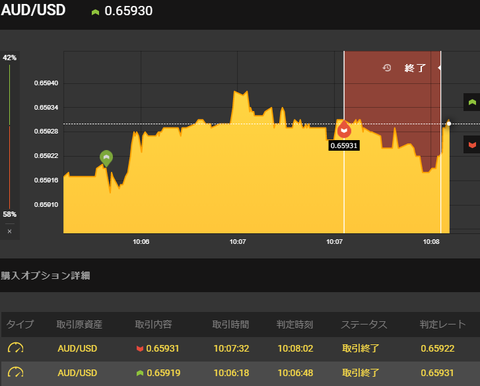Click AUD/USD in the 10:07:32 row
Image resolution: width=480 pixels, height=386 pixels.
tap(77, 349)
